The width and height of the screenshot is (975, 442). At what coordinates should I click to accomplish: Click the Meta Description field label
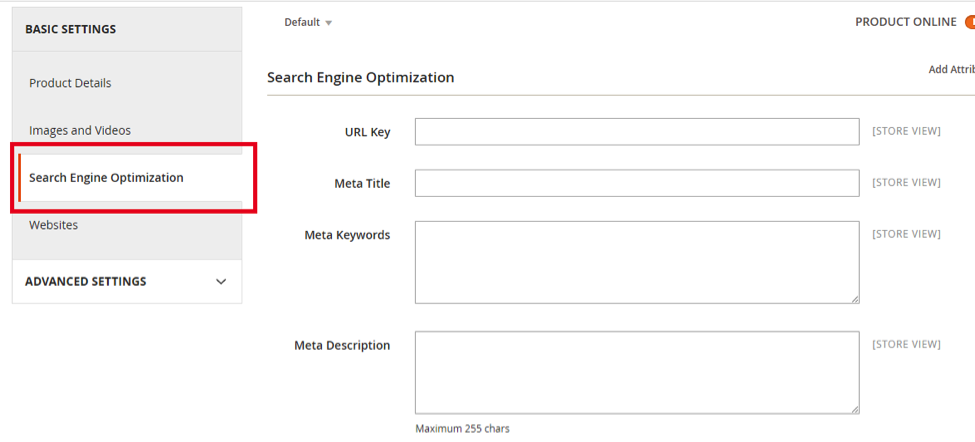pyautogui.click(x=342, y=346)
